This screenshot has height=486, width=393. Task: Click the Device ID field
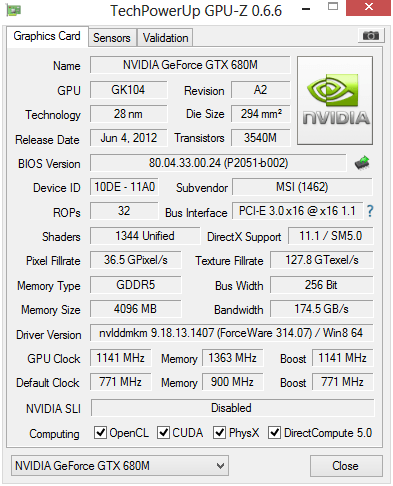tap(124, 187)
